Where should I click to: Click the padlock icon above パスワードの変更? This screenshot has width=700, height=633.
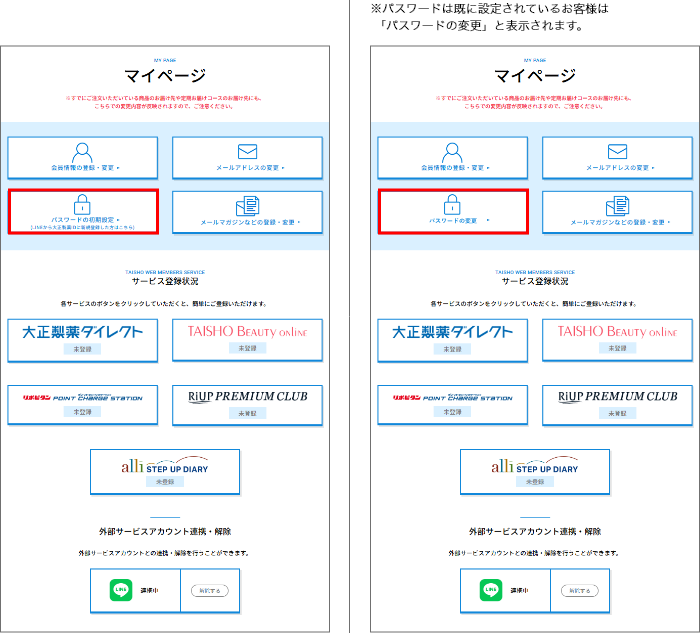pyautogui.click(x=452, y=204)
